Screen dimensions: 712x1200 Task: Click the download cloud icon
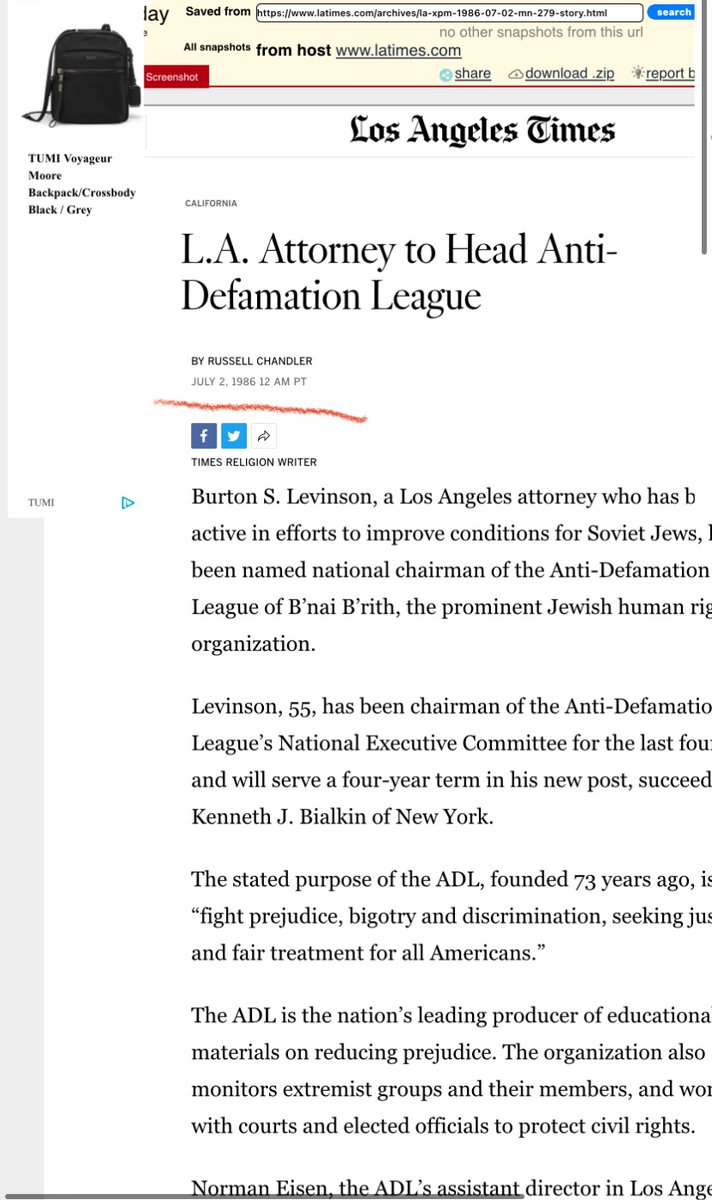point(515,74)
